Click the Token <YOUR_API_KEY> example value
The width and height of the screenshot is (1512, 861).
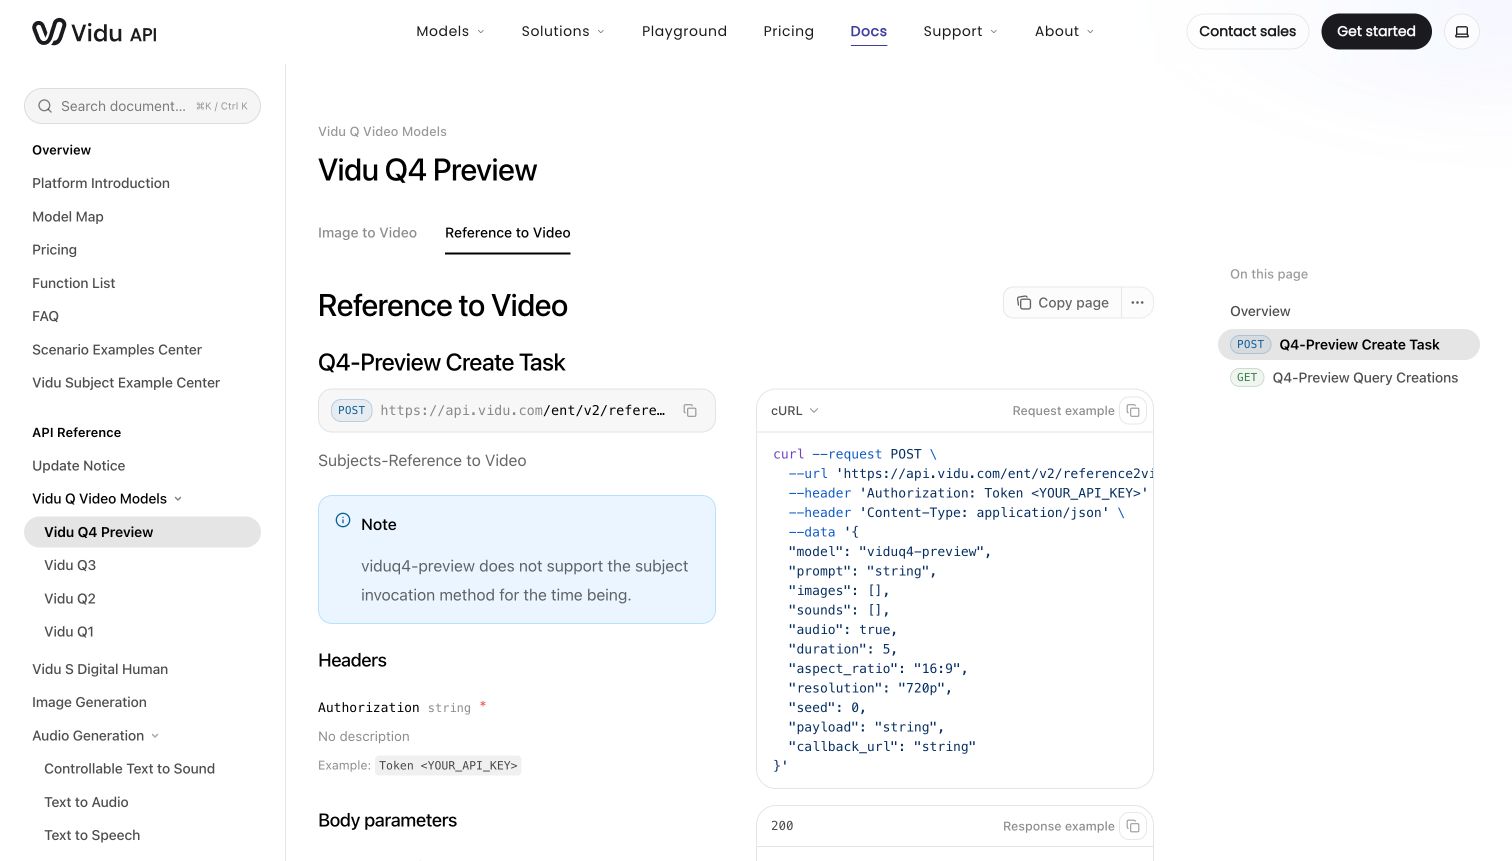[x=448, y=766]
